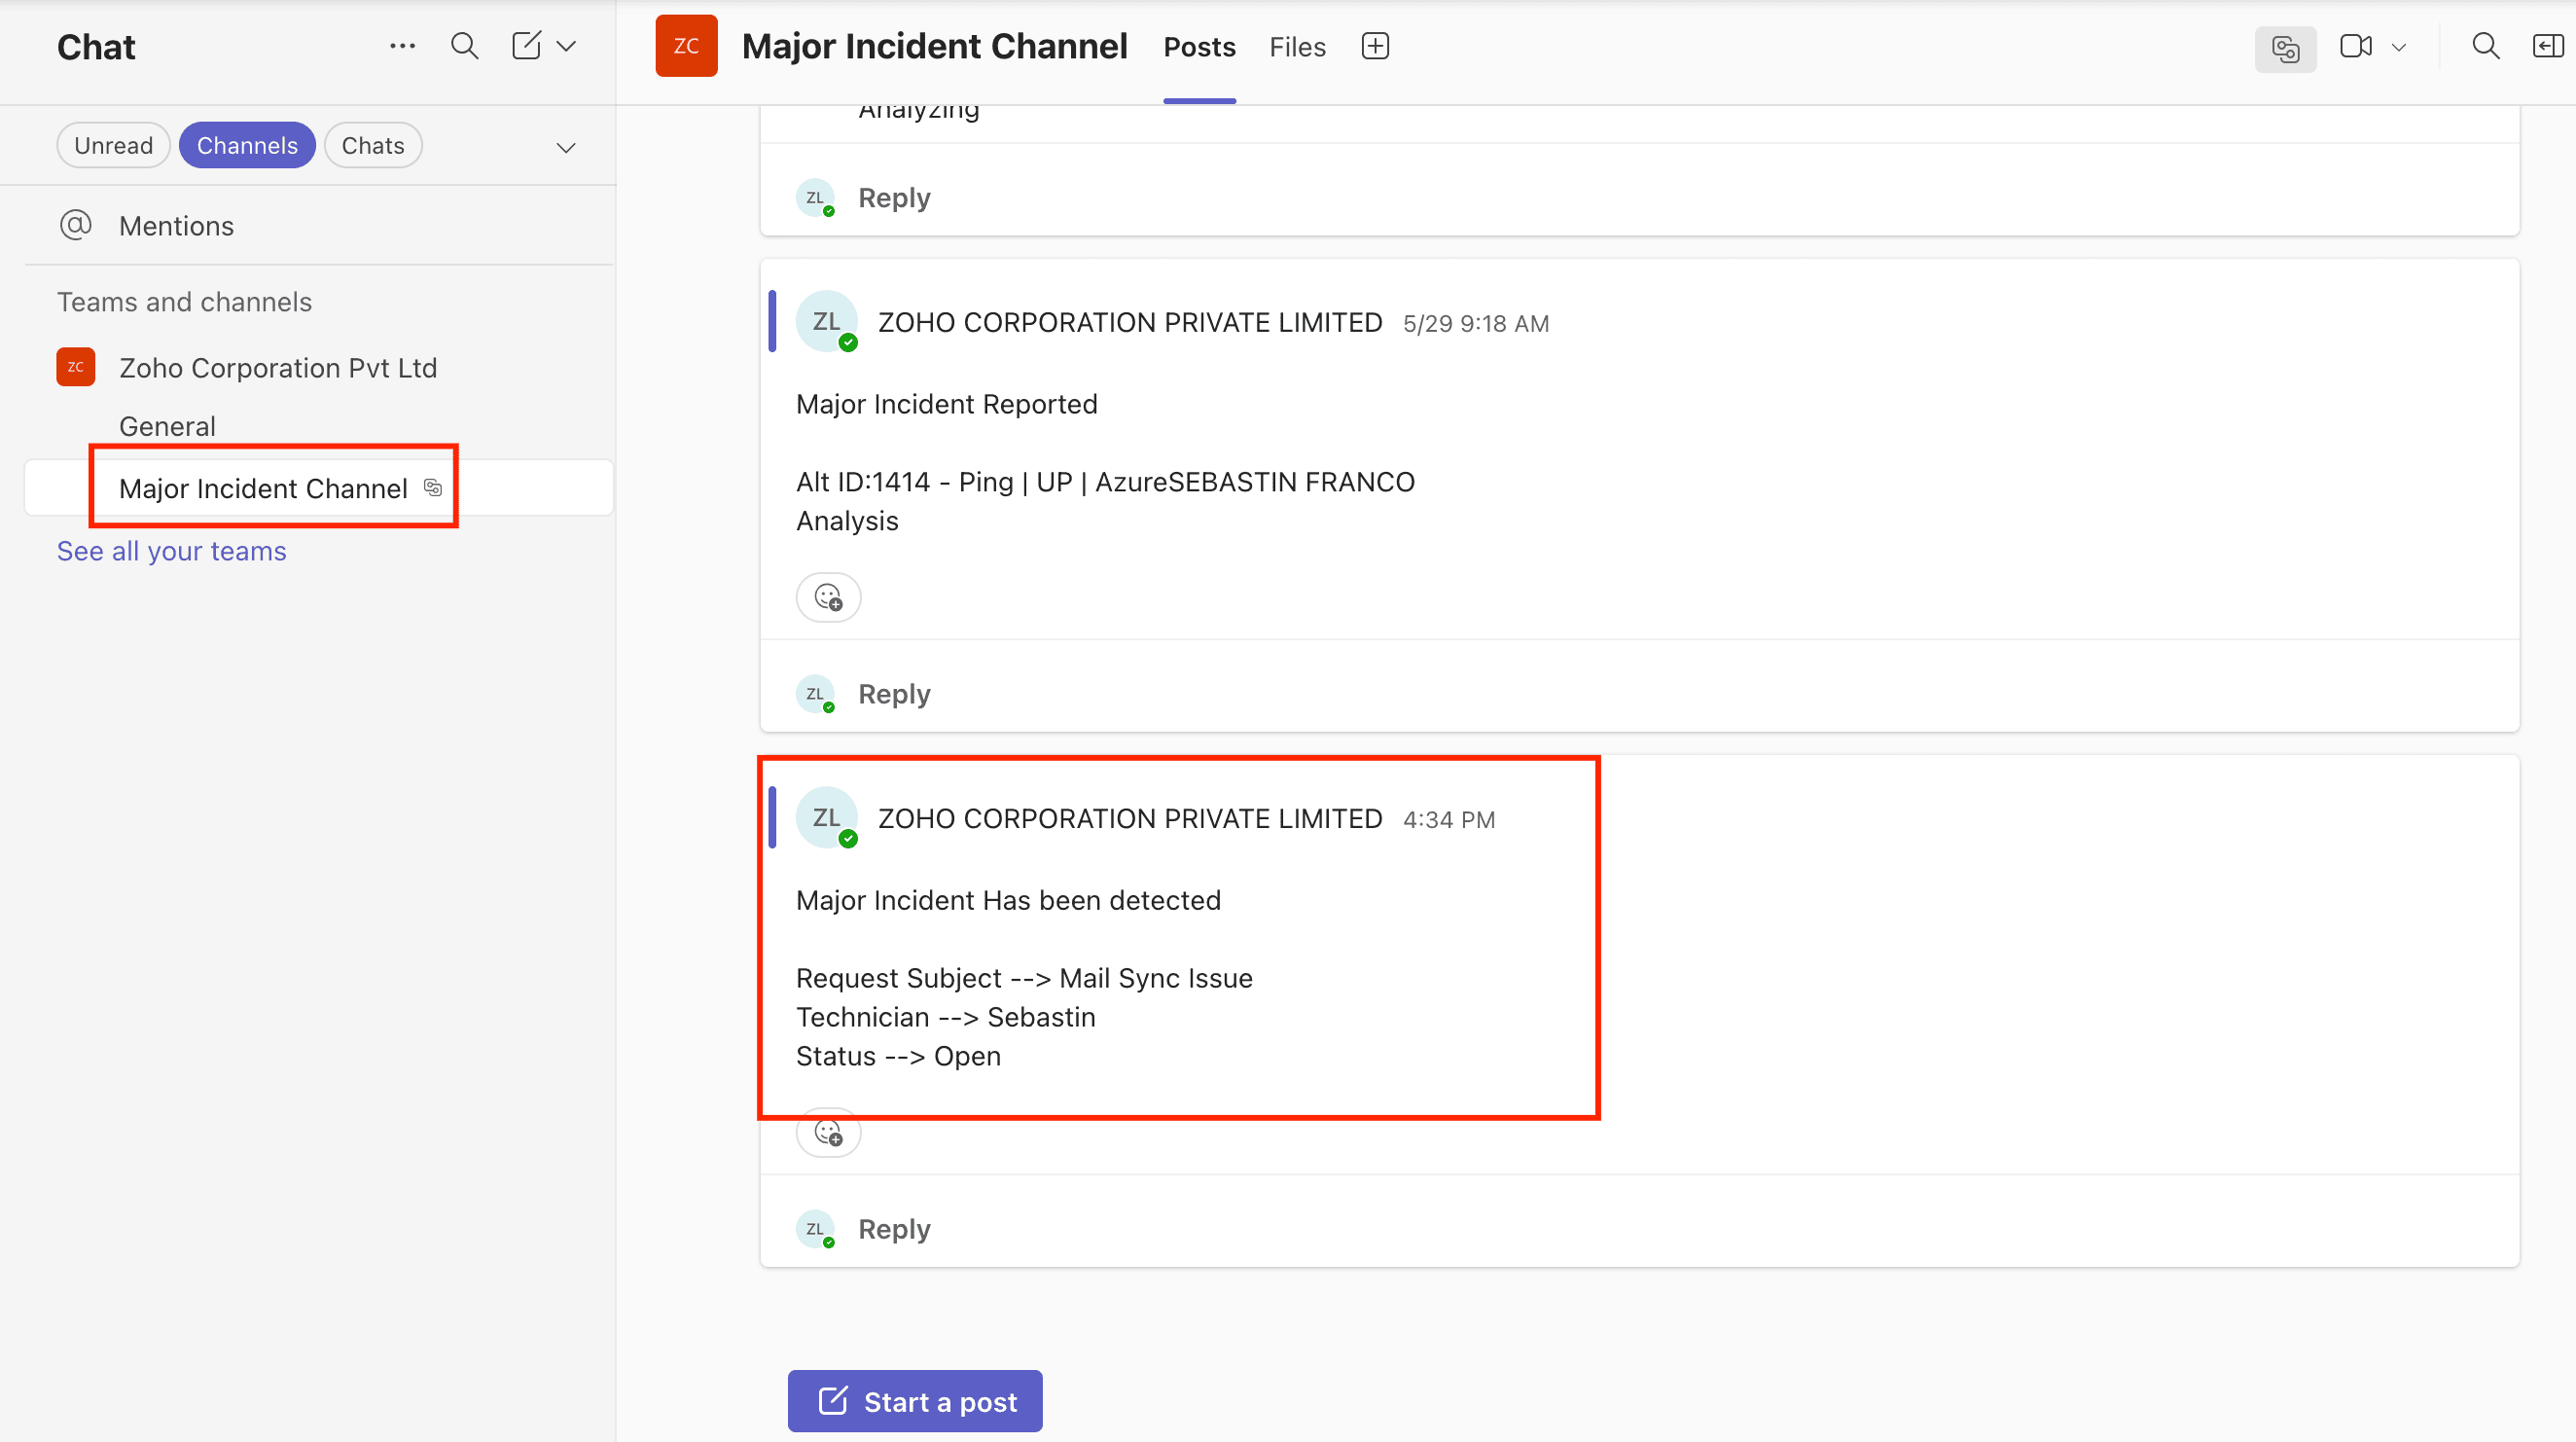The width and height of the screenshot is (2576, 1442).
Task: Open the side pane icon at the far right
Action: 2547,46
